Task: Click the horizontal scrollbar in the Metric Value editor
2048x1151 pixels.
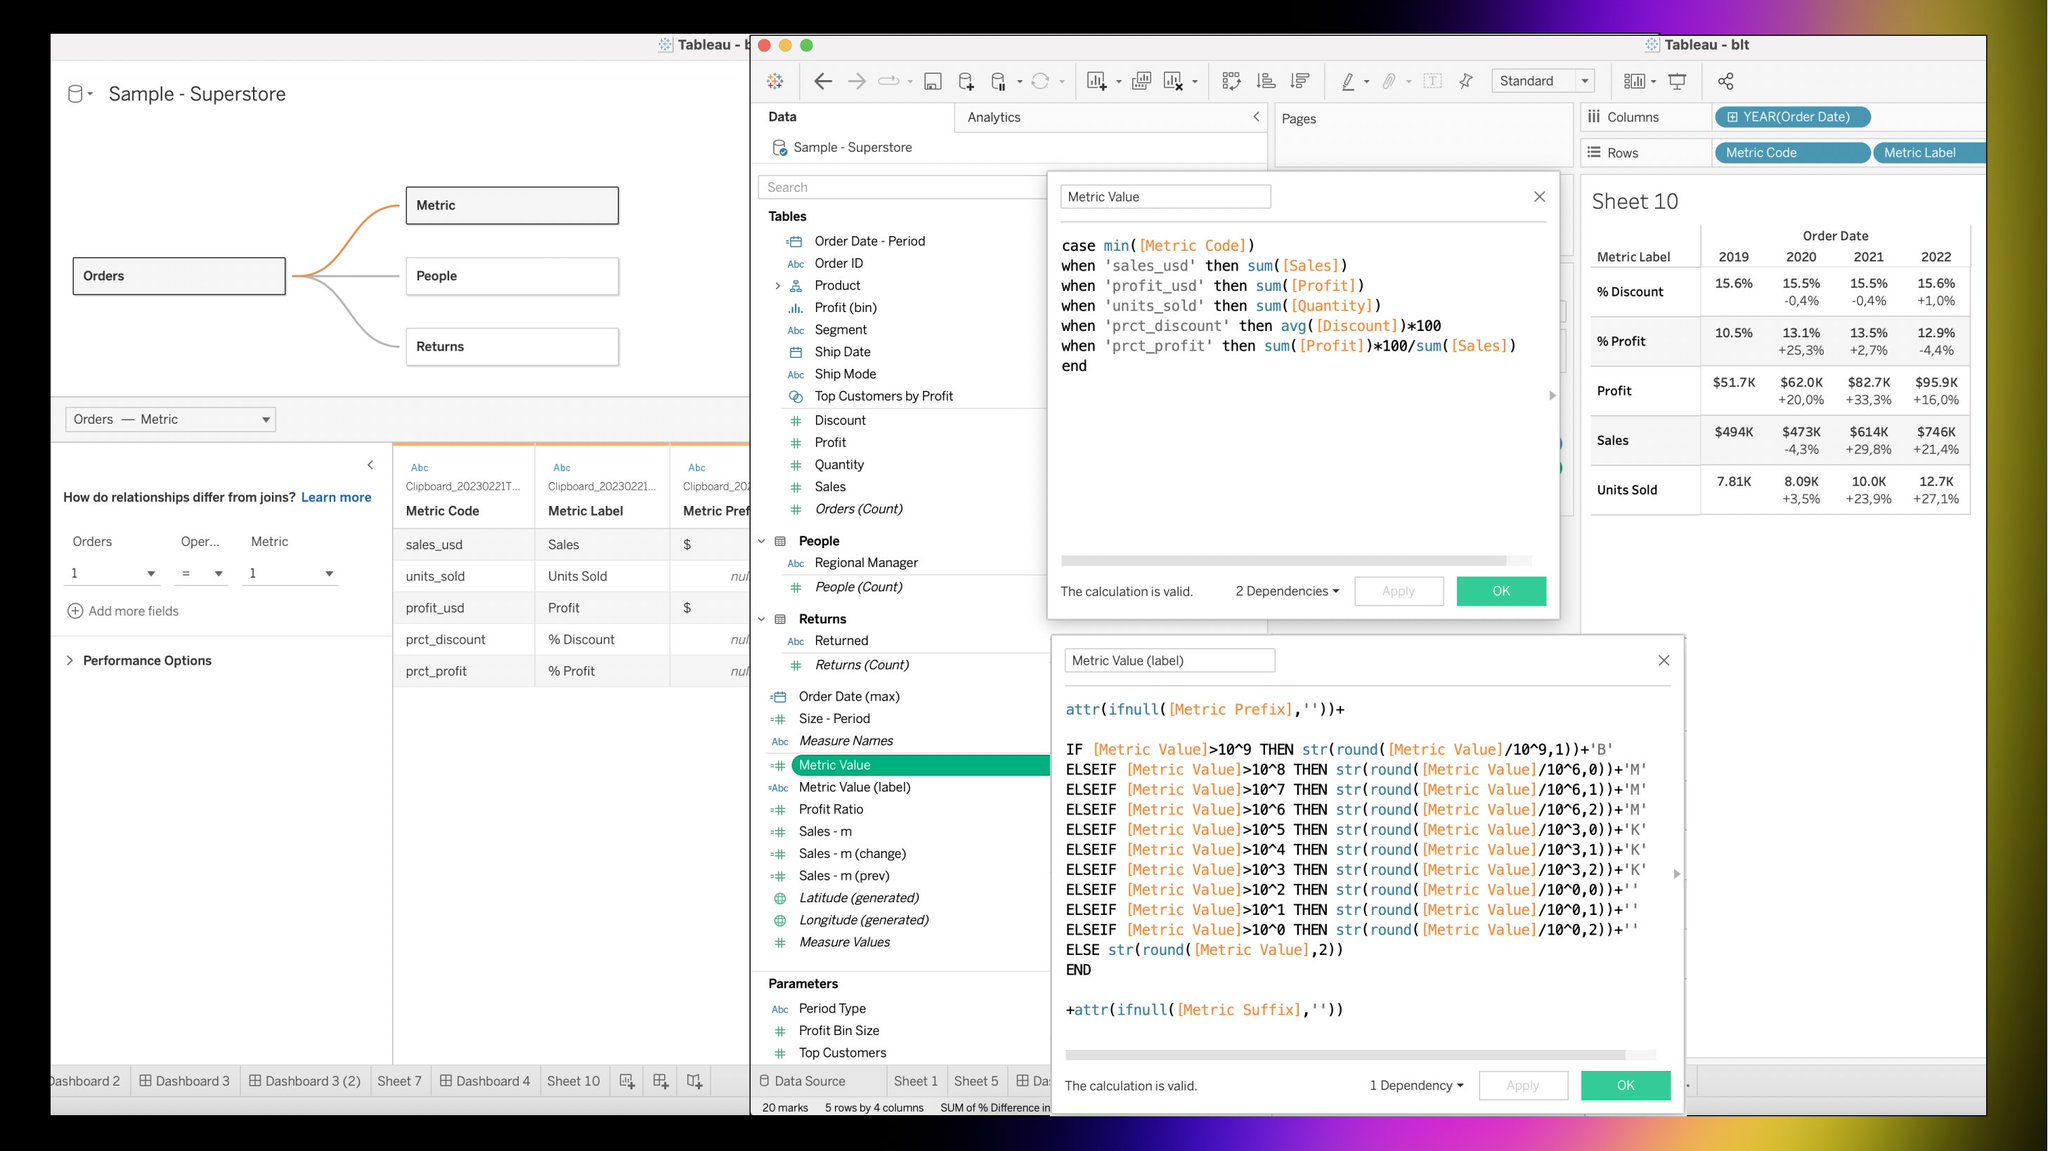Action: pos(1283,561)
